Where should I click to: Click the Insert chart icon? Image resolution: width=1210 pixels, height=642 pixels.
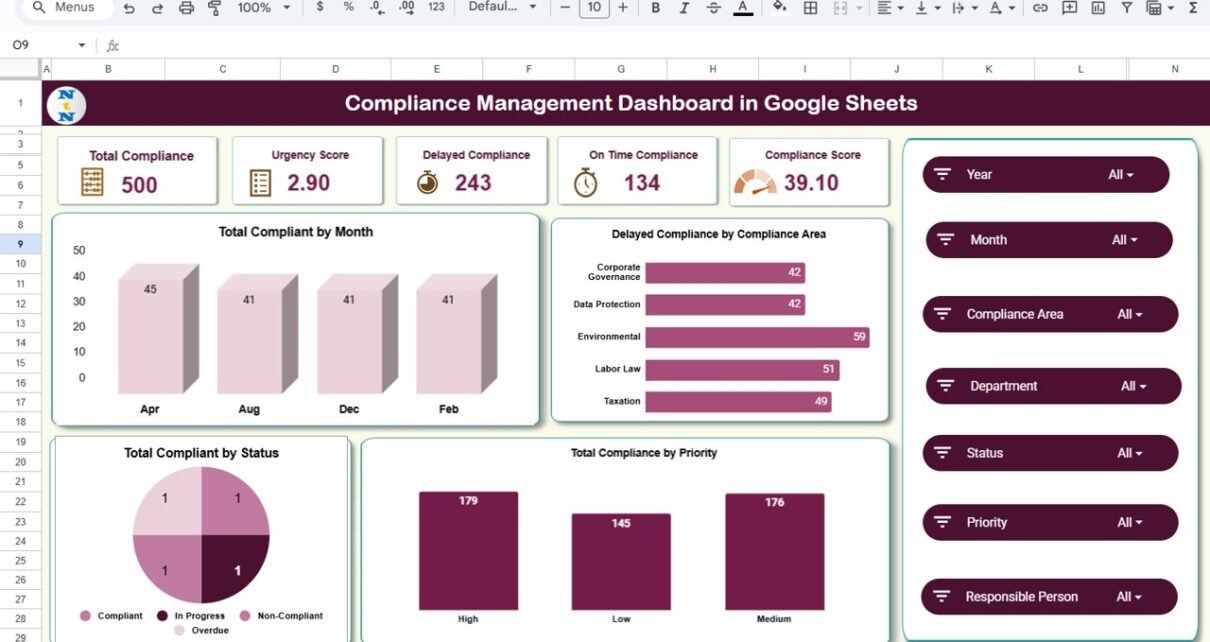[x=1098, y=8]
